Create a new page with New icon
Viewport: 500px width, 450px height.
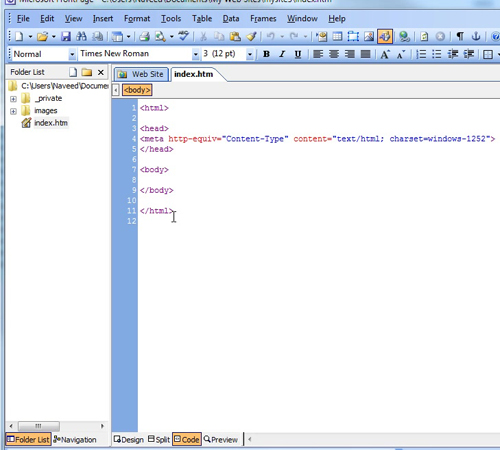pyautogui.click(x=19, y=36)
